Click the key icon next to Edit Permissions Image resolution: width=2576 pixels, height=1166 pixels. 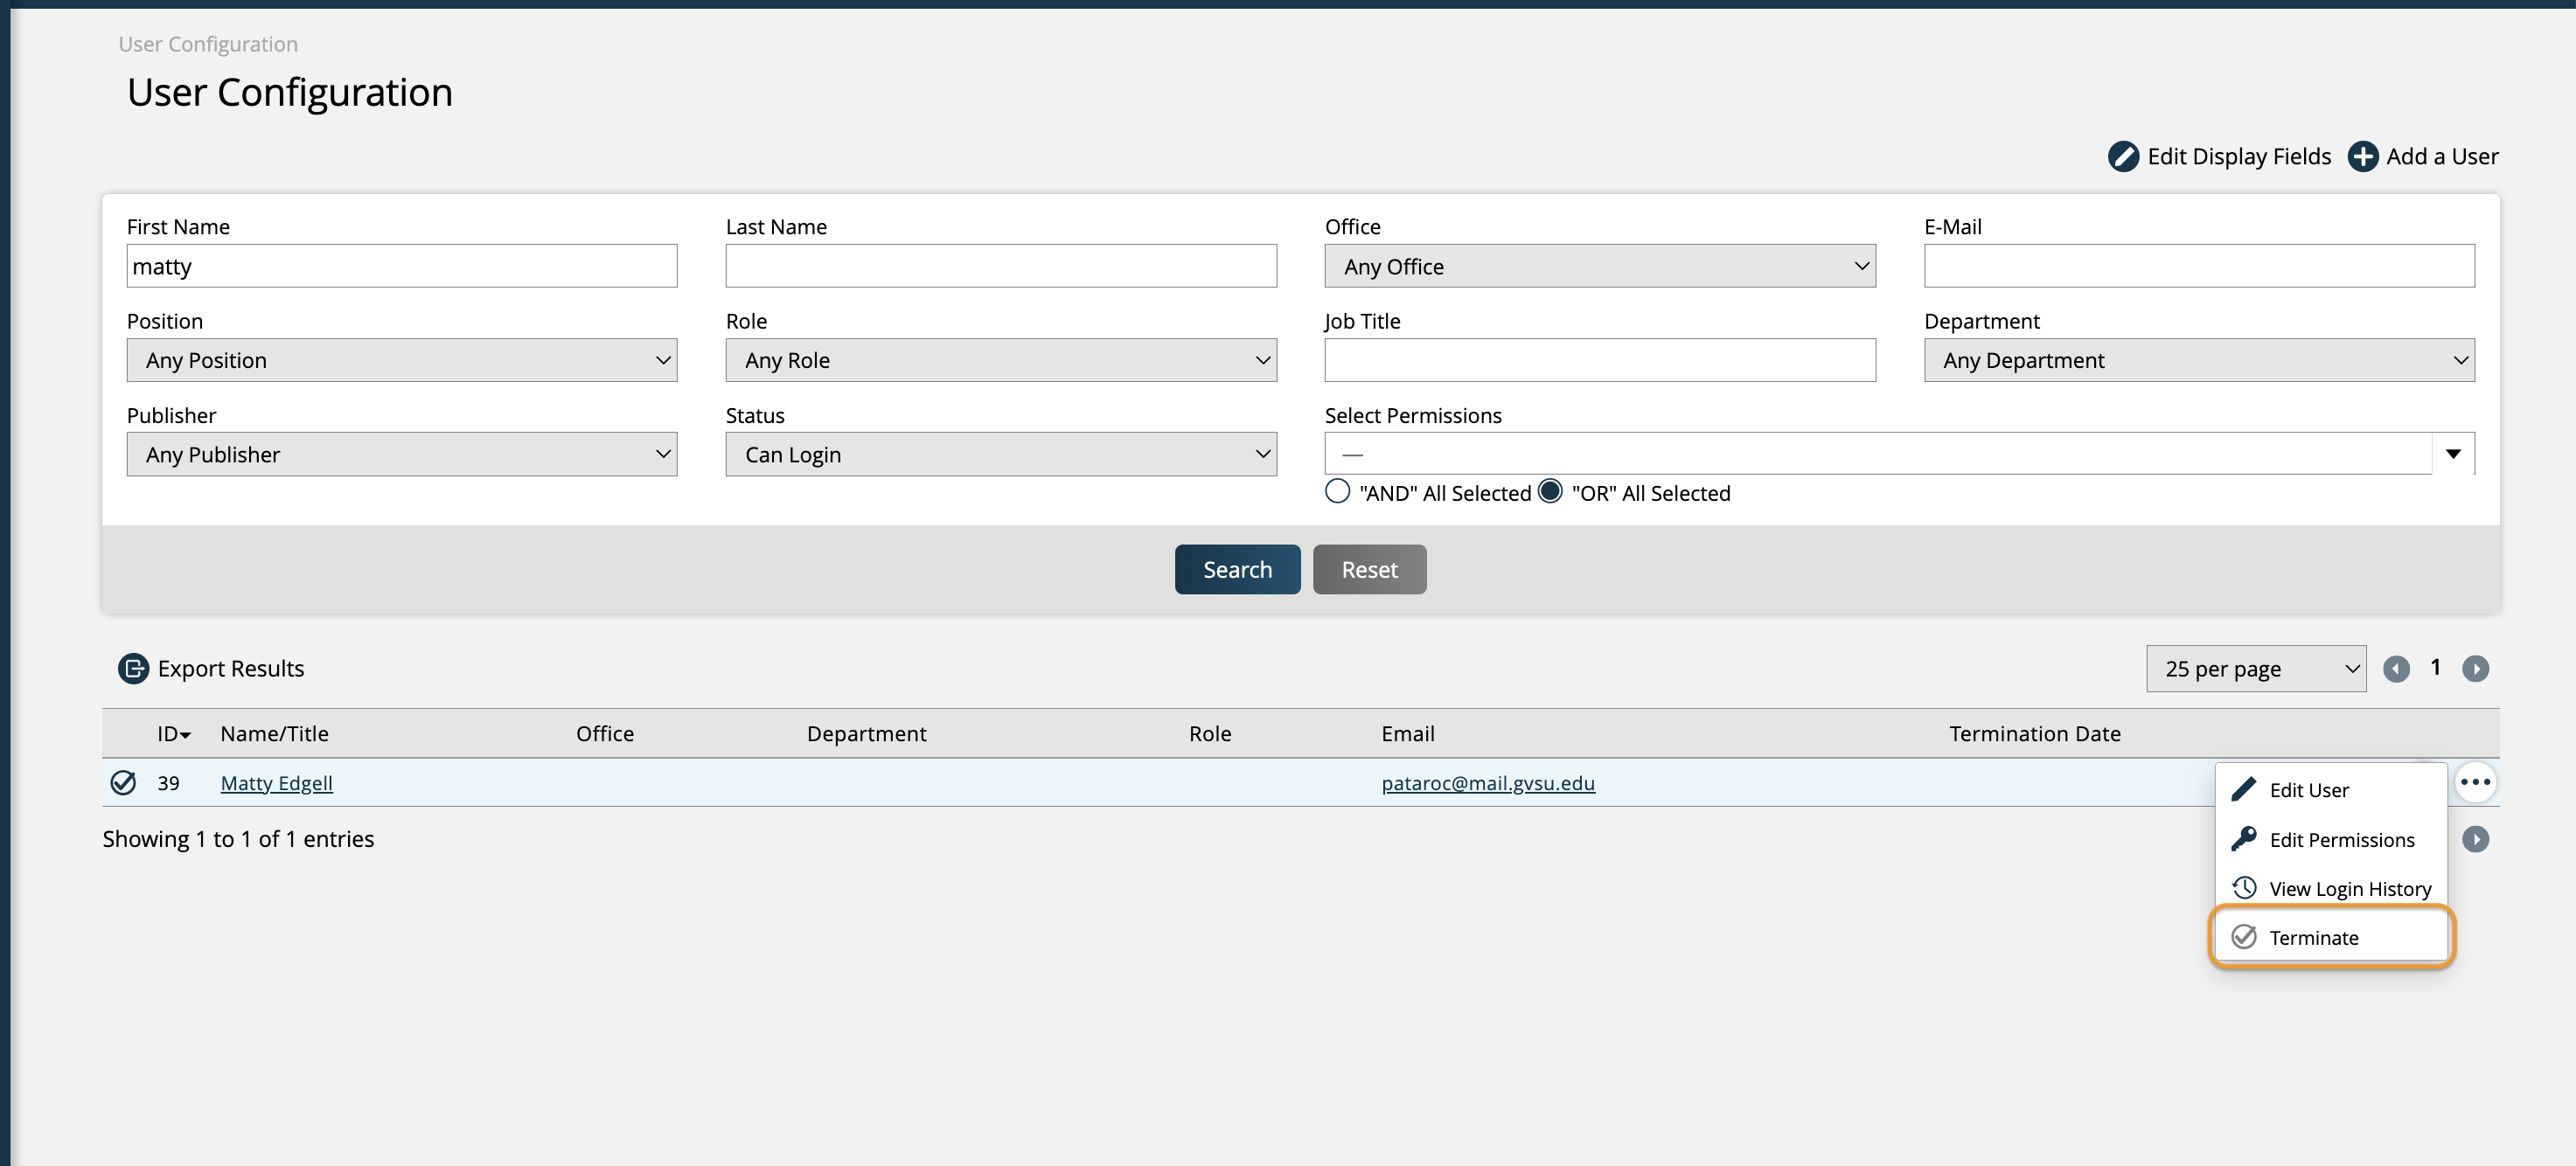[x=2243, y=838]
